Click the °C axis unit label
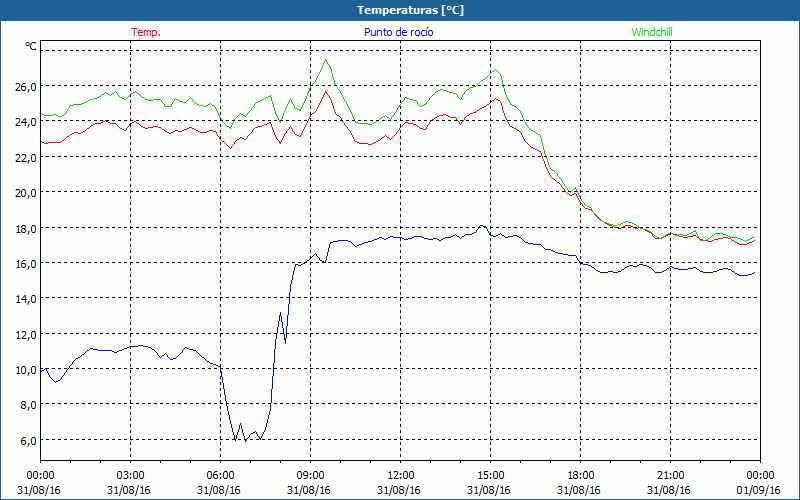Viewport: 800px width, 500px height. click(31, 46)
